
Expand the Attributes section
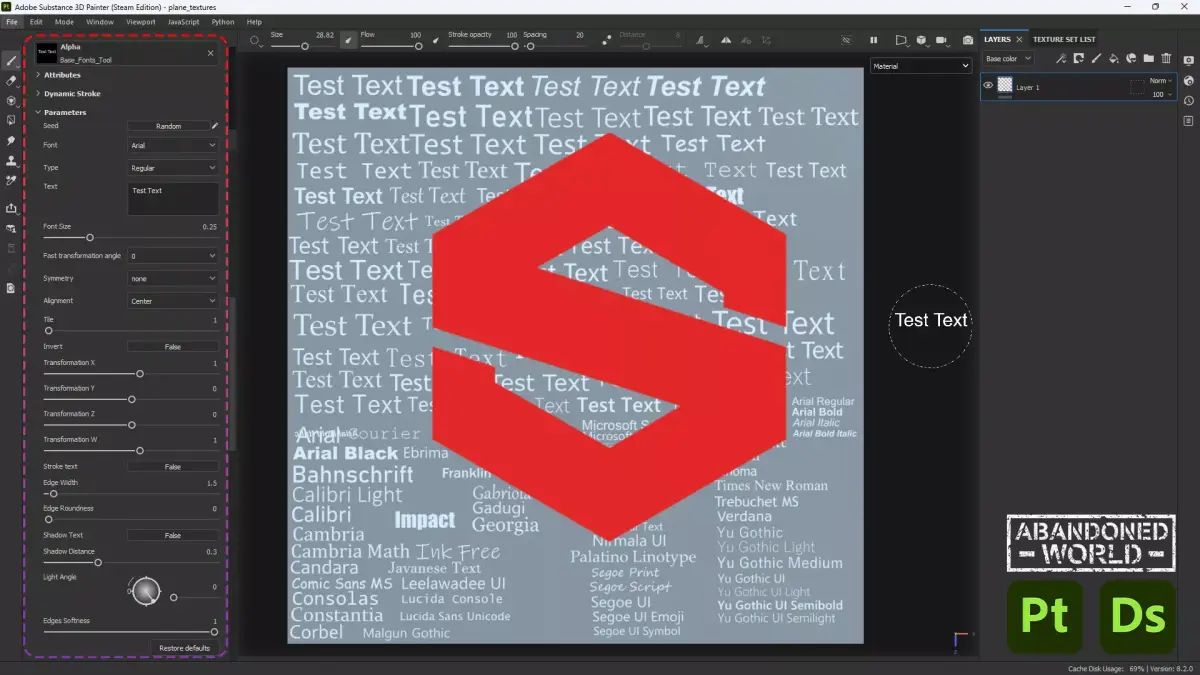(x=62, y=75)
